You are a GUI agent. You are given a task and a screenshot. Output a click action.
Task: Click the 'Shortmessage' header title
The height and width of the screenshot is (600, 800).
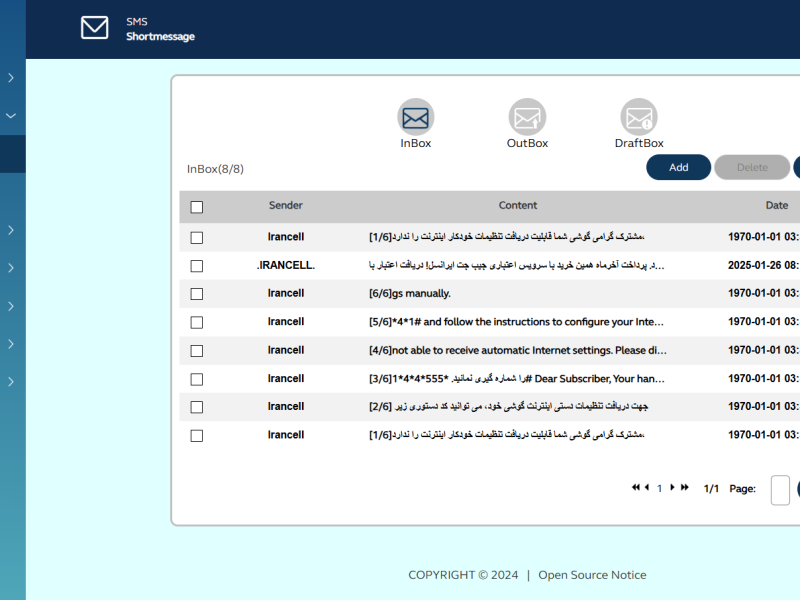tap(160, 36)
